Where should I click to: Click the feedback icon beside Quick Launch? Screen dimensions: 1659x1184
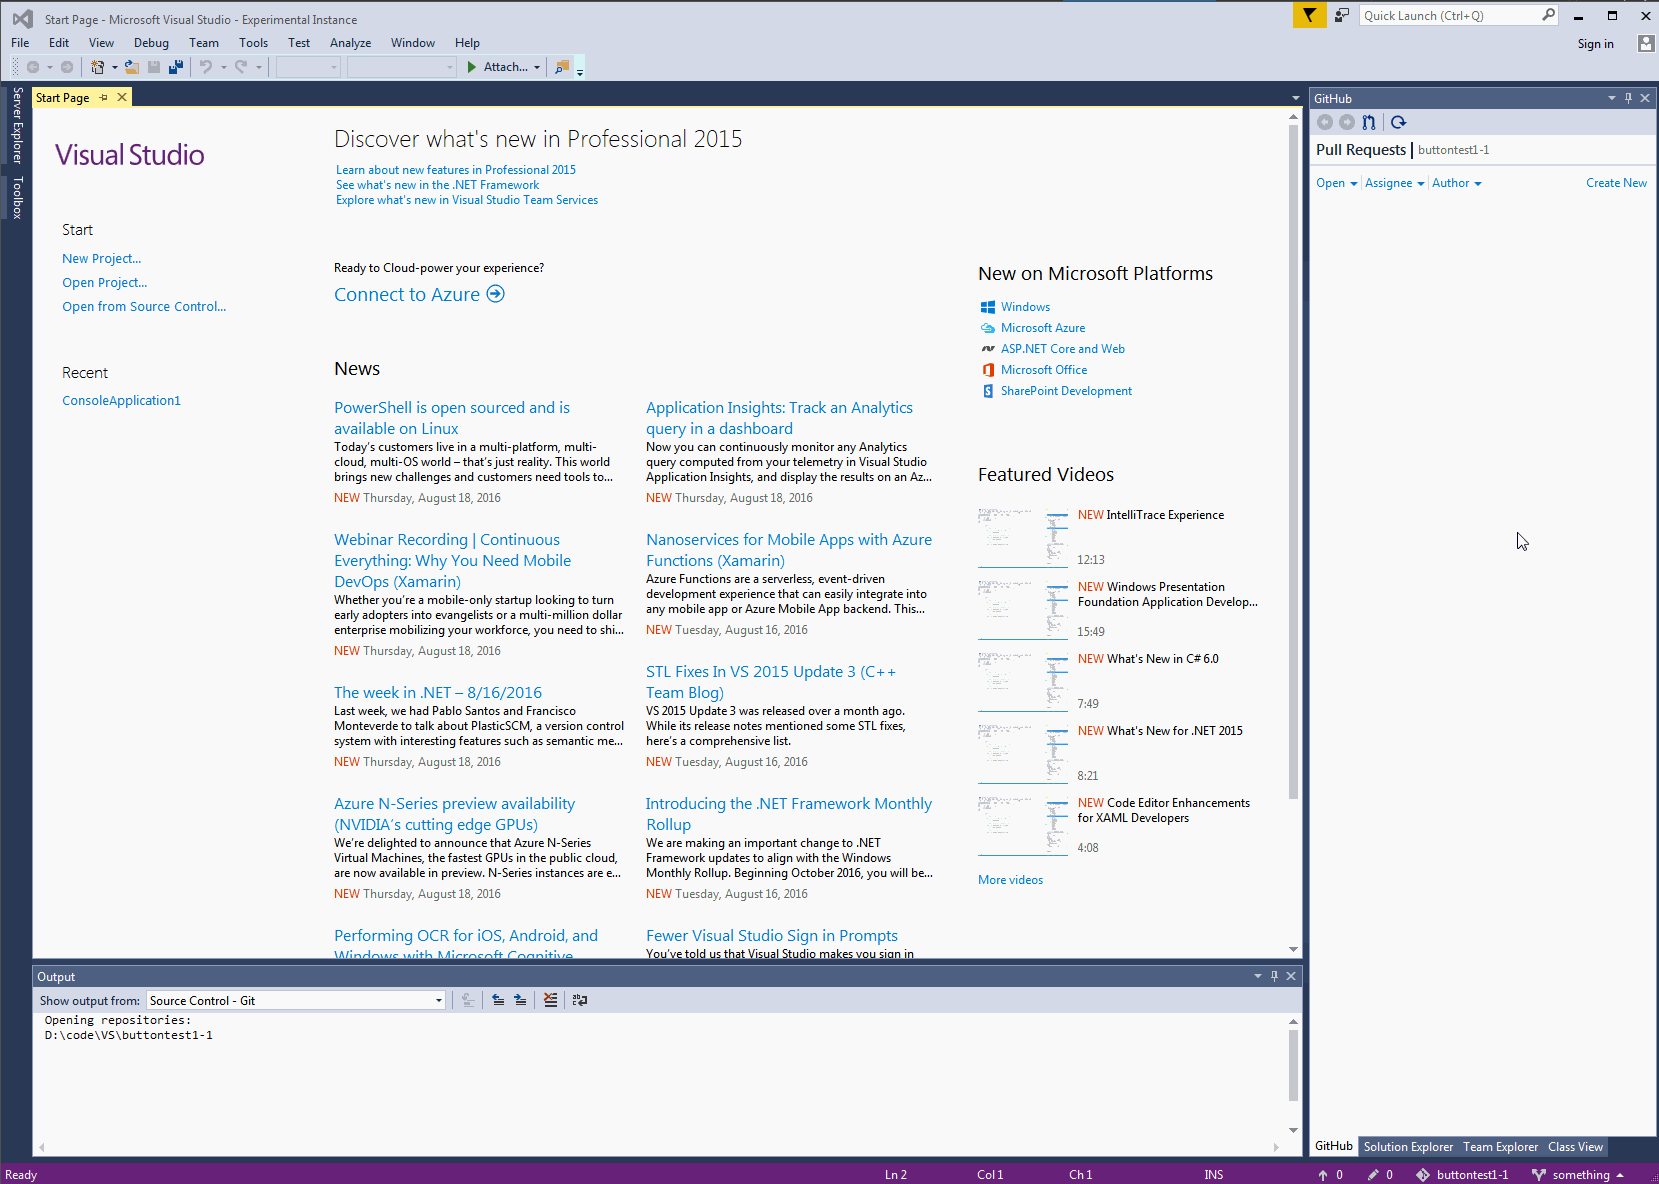1342,15
